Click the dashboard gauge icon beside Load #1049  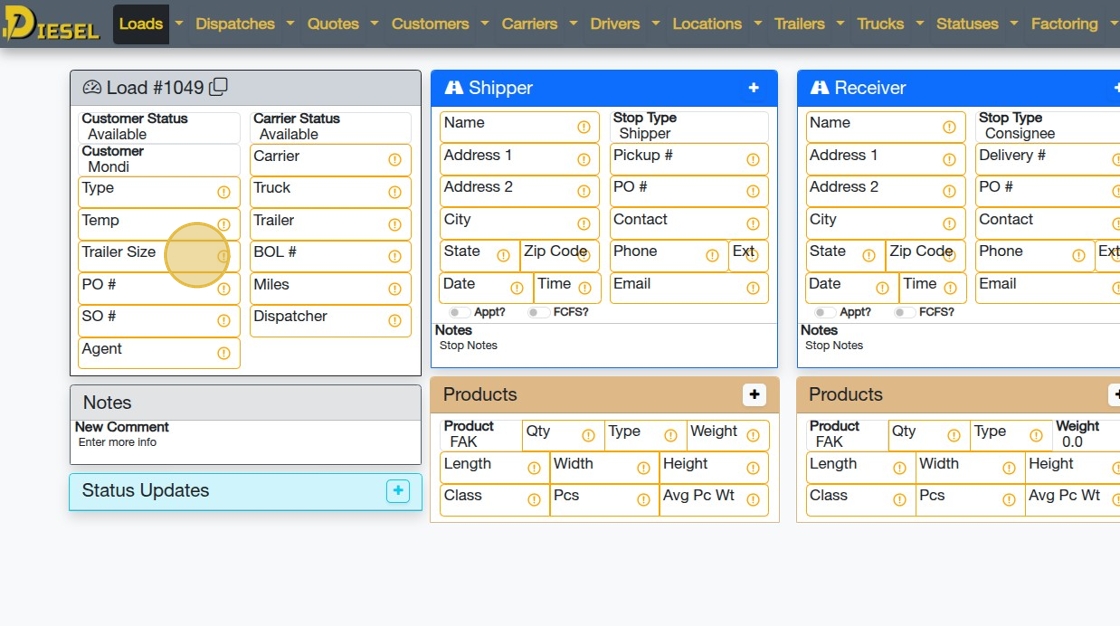pyautogui.click(x=91, y=87)
